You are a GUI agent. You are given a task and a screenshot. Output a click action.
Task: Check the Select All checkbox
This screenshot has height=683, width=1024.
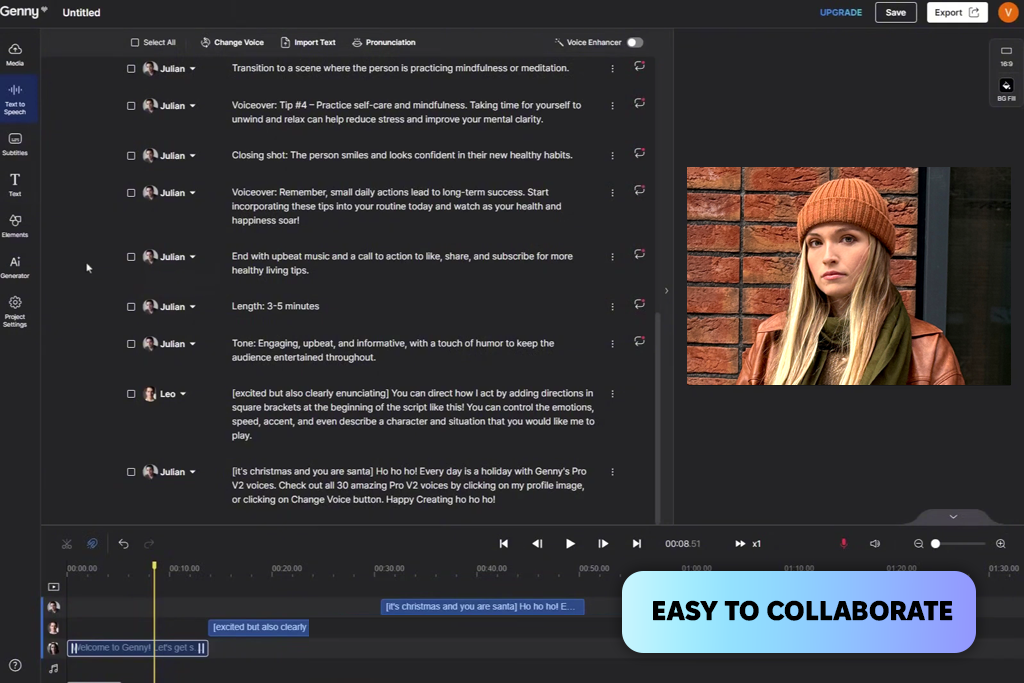pos(135,43)
